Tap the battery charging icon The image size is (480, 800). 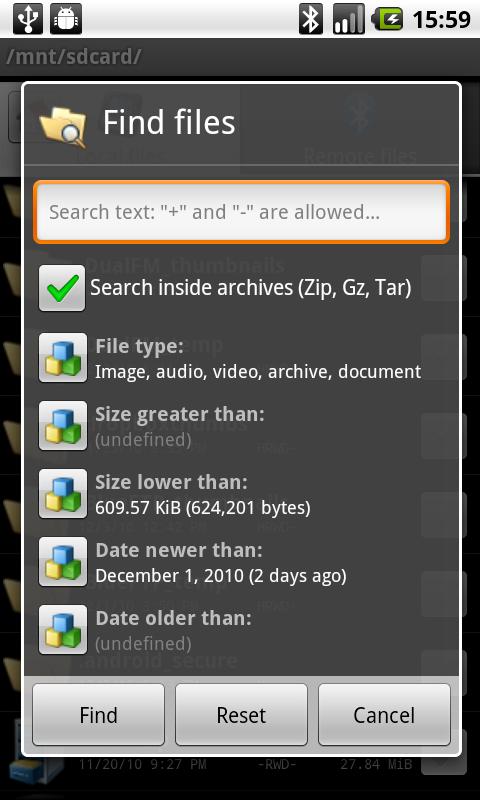point(387,19)
